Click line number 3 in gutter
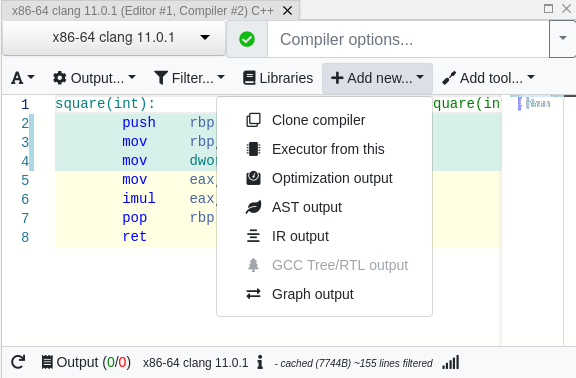 [25, 142]
